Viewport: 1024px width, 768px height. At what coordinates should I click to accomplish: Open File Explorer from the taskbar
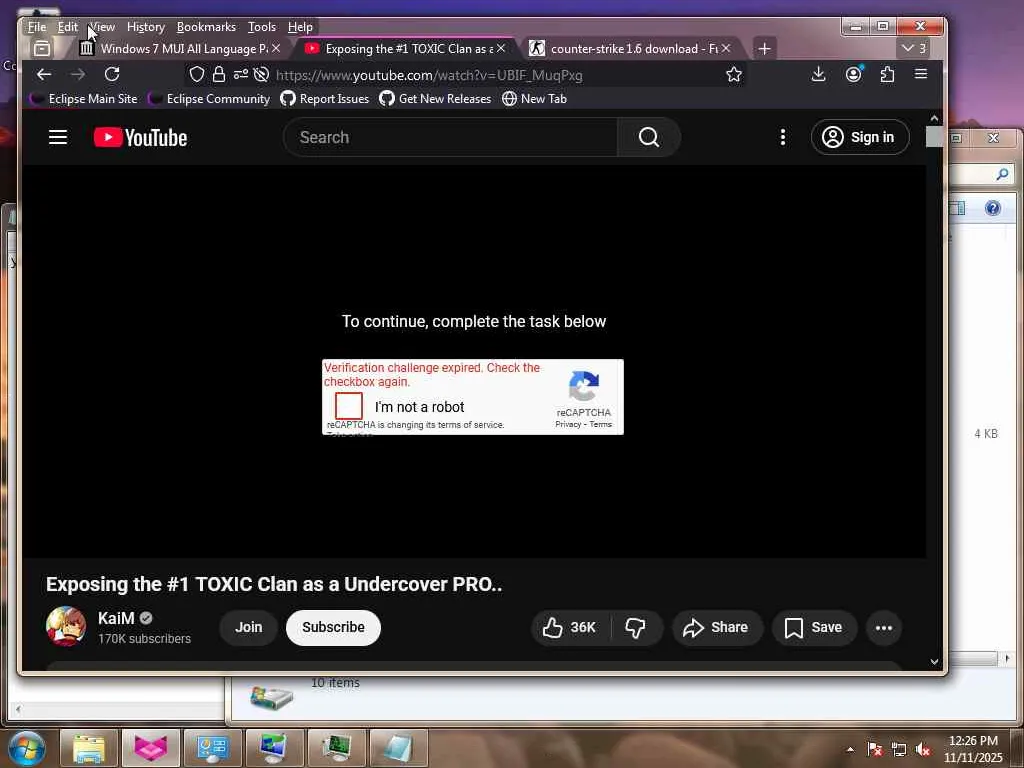(x=89, y=748)
